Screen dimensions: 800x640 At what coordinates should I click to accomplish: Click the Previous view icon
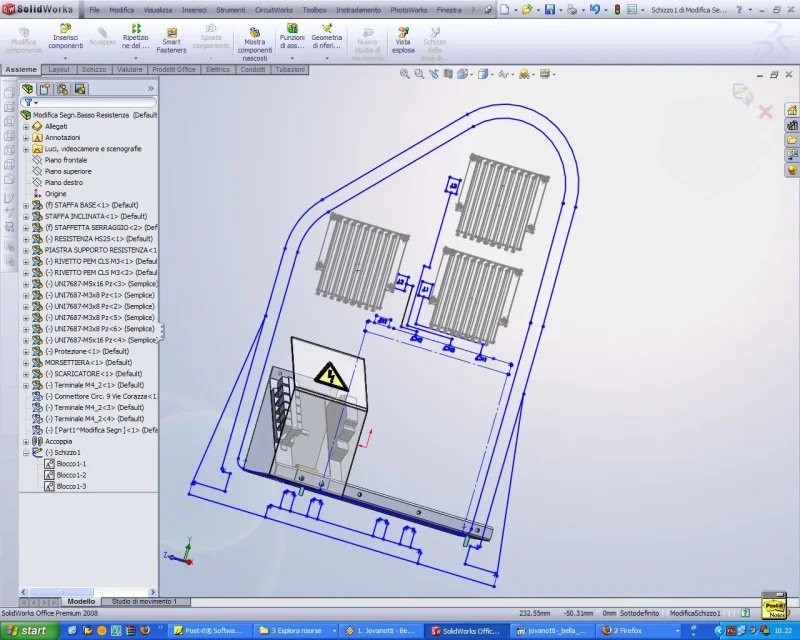click(434, 74)
